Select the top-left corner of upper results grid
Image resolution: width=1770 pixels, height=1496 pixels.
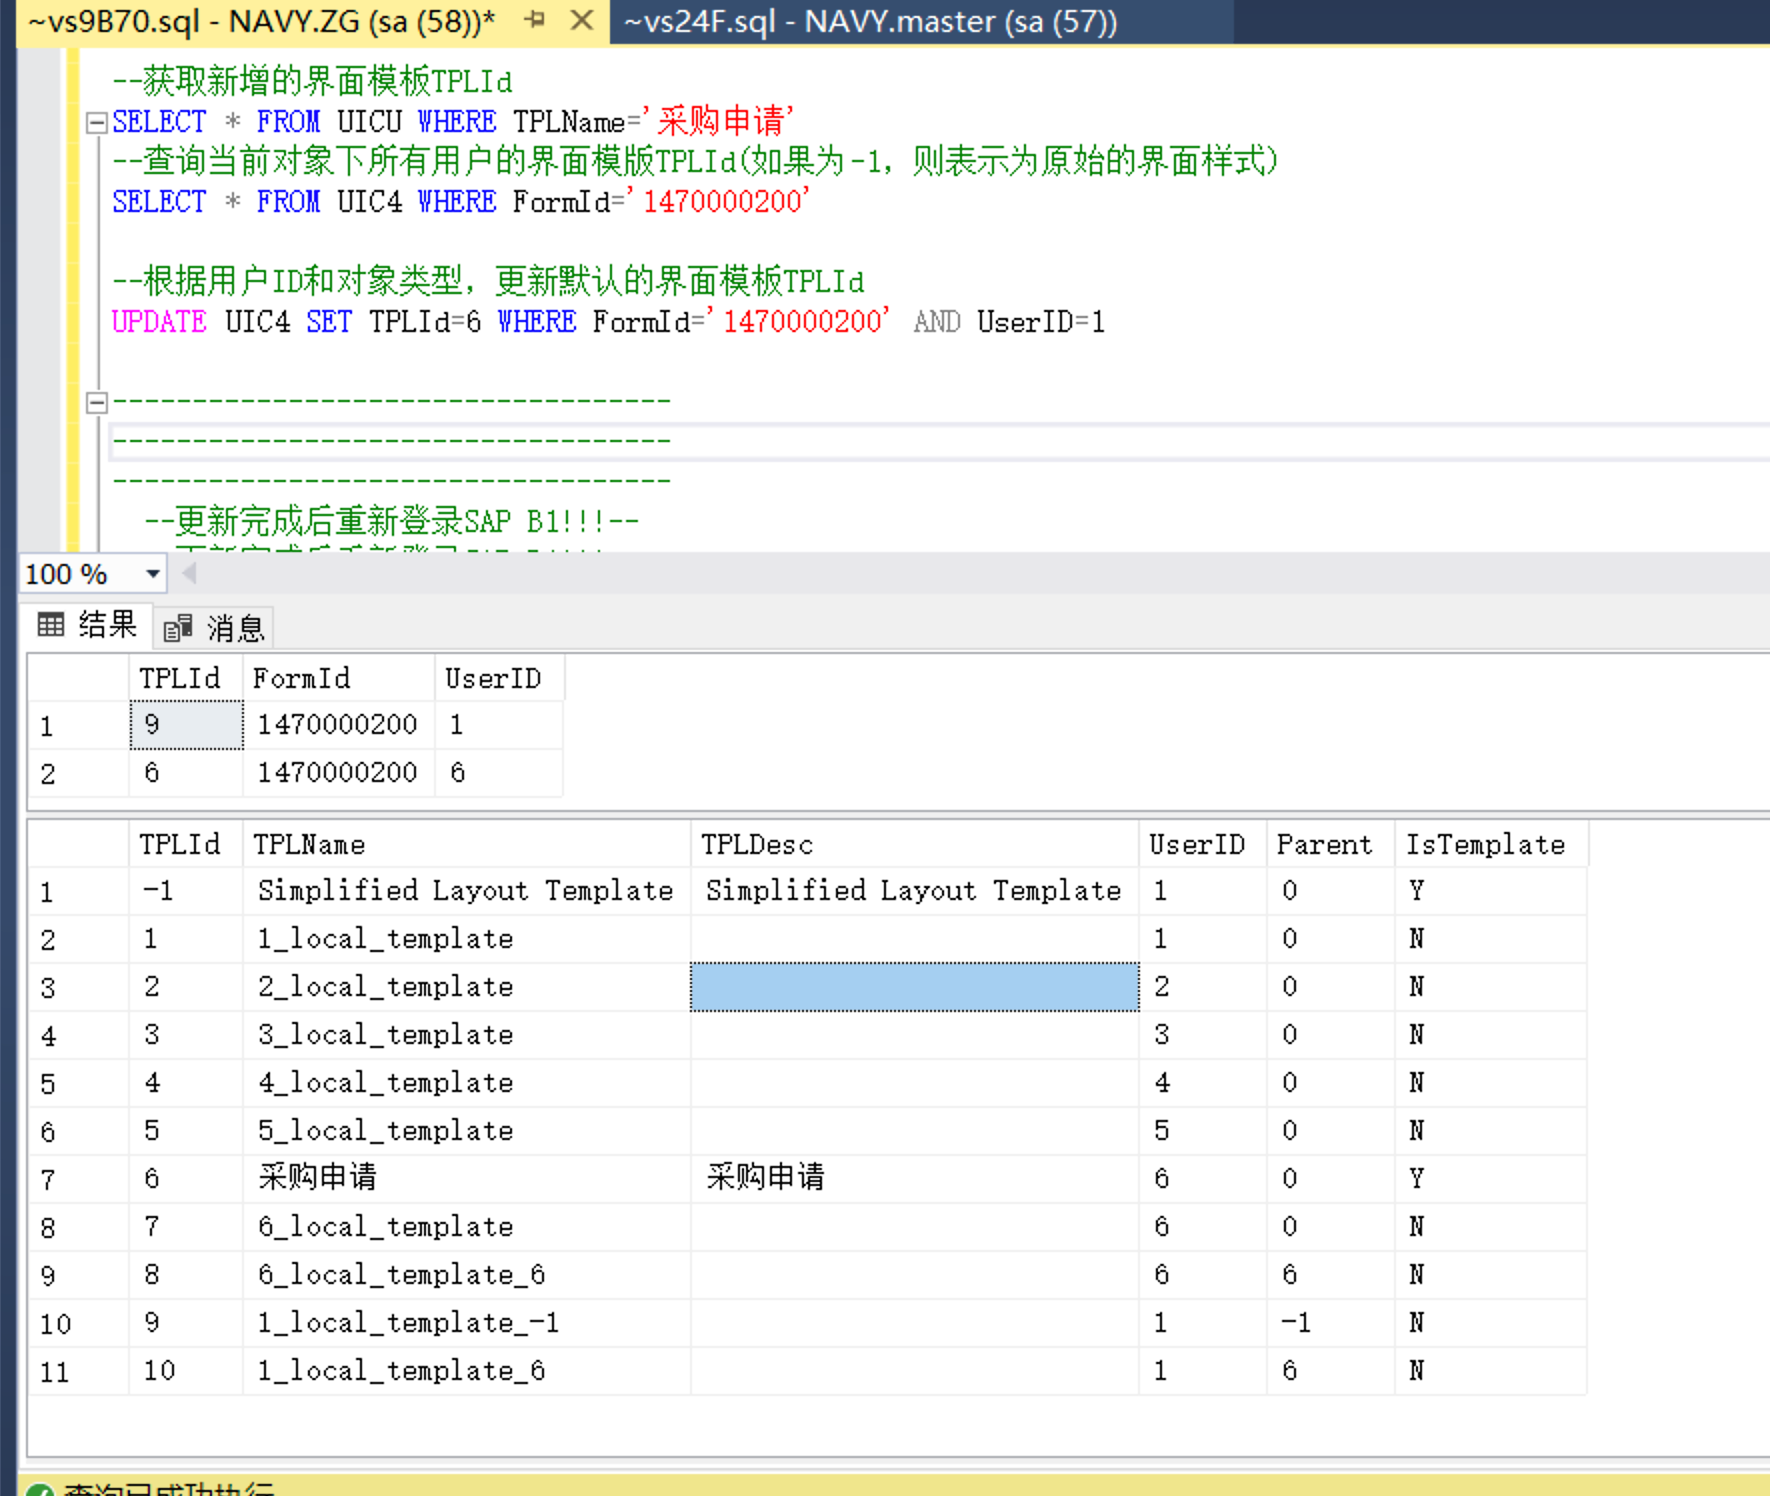[x=77, y=678]
